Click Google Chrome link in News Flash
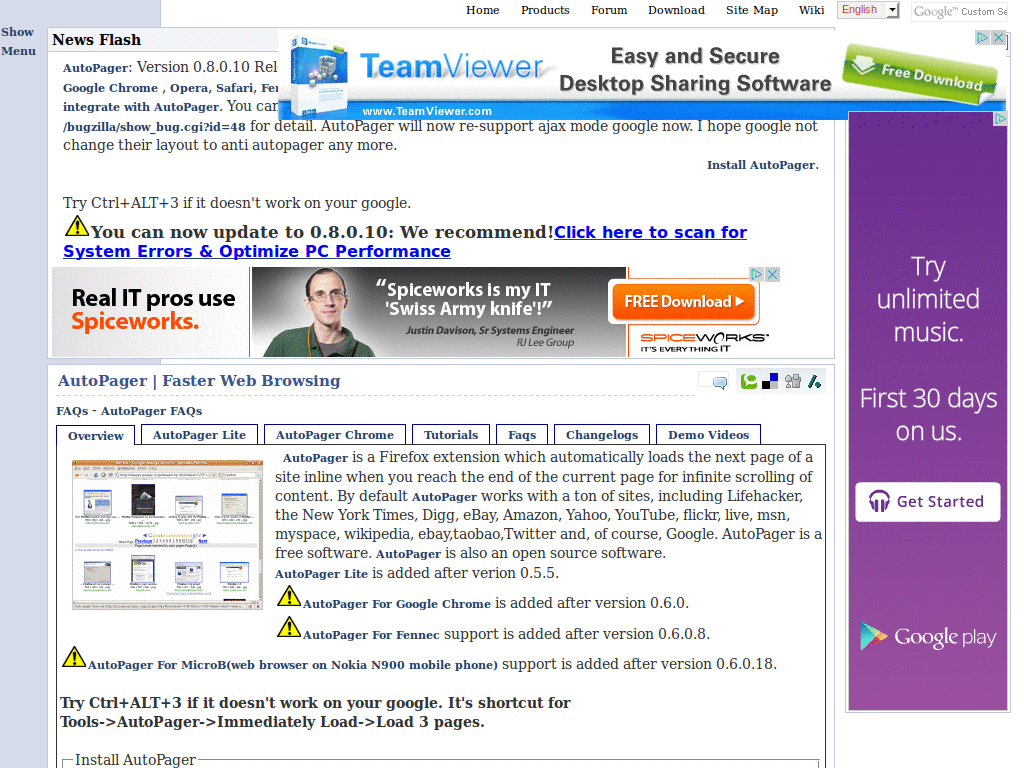This screenshot has height=768, width=1024. (x=110, y=88)
